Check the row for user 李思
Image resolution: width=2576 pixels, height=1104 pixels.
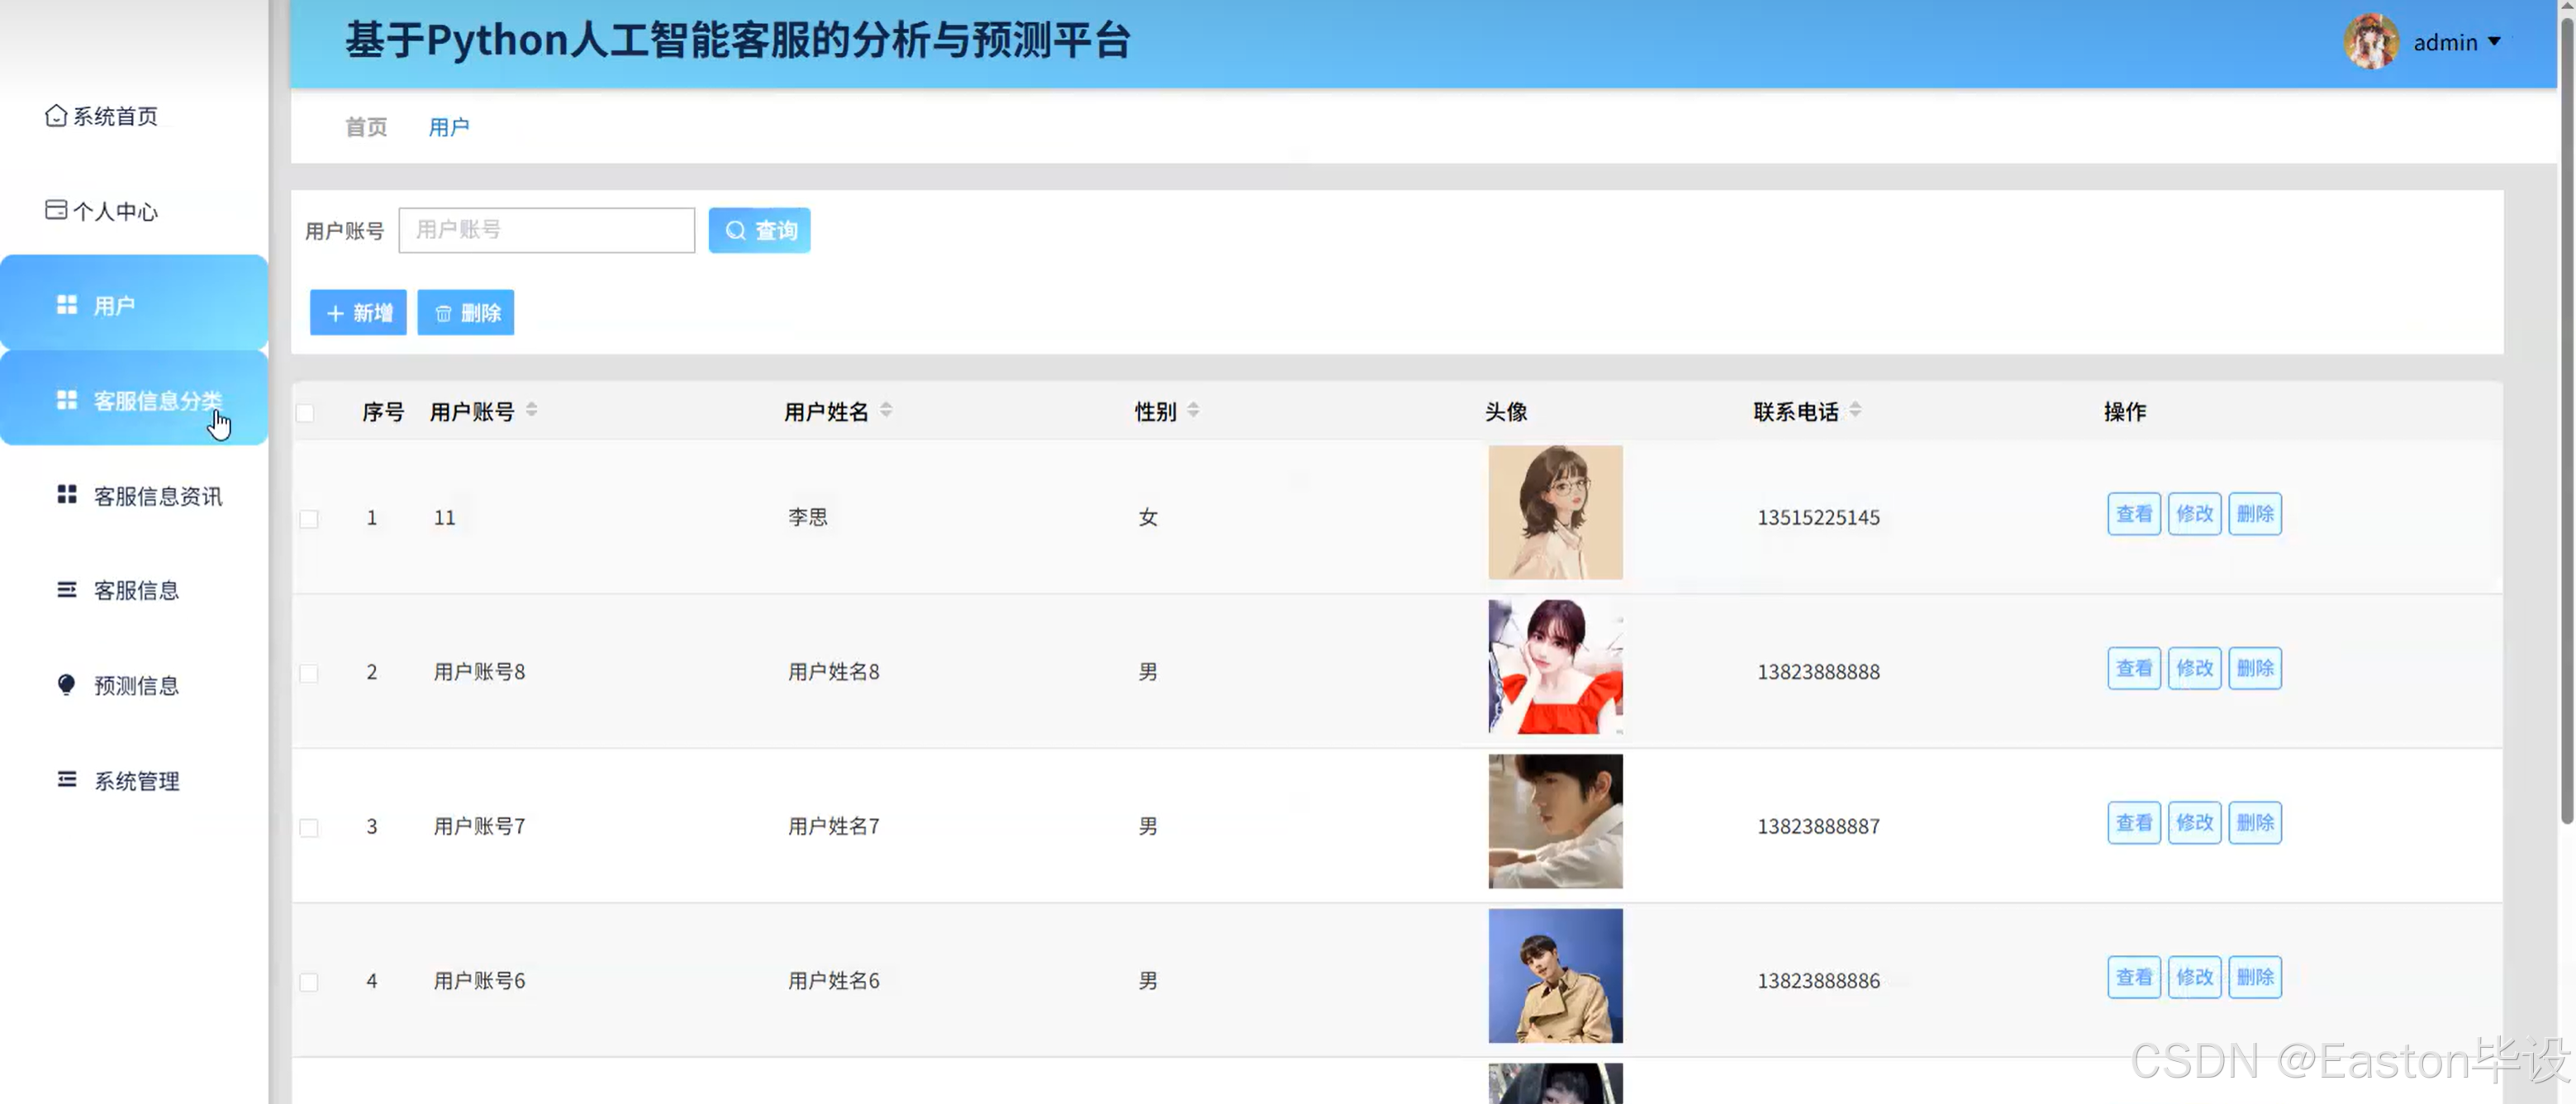[309, 519]
